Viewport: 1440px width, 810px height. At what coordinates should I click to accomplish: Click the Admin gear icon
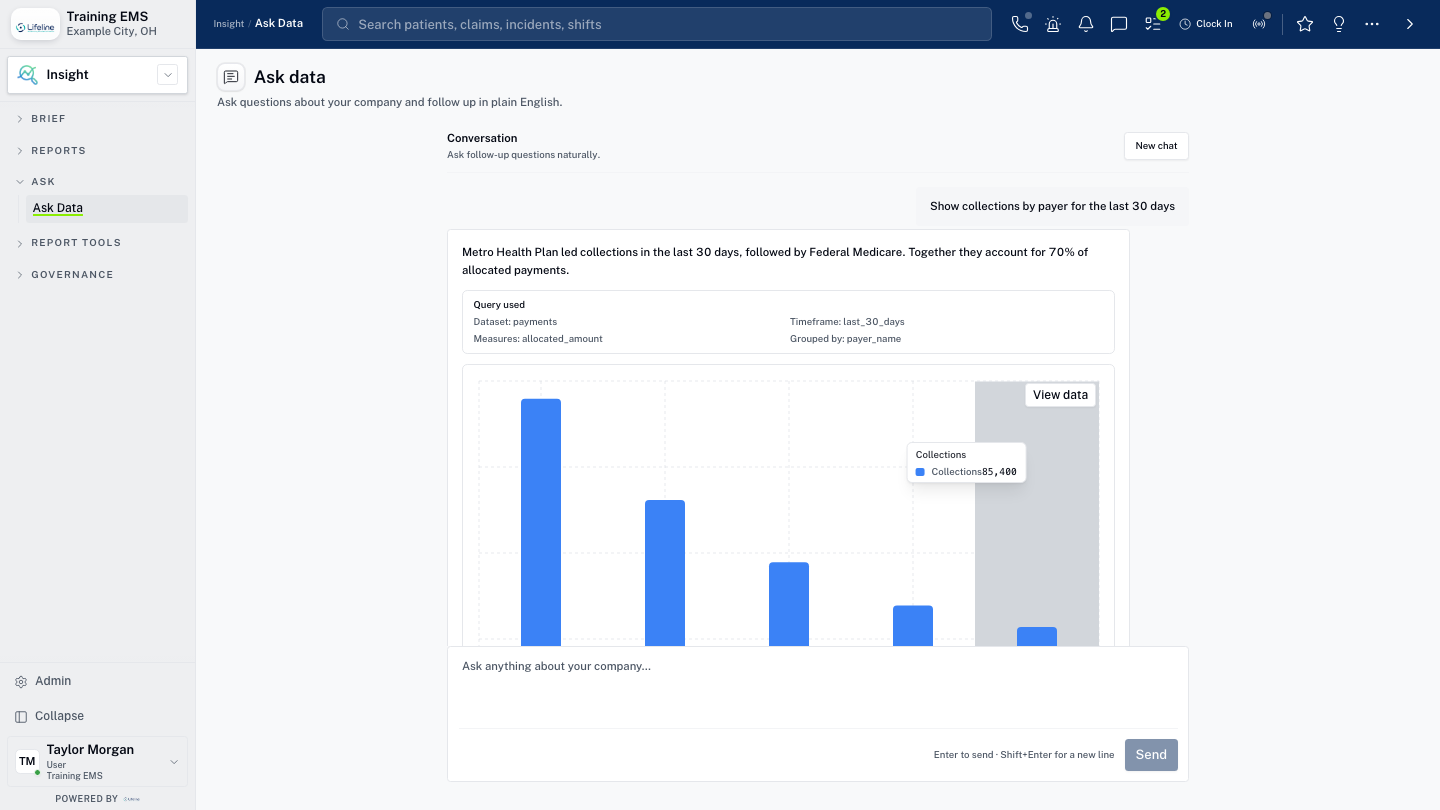[x=21, y=681]
